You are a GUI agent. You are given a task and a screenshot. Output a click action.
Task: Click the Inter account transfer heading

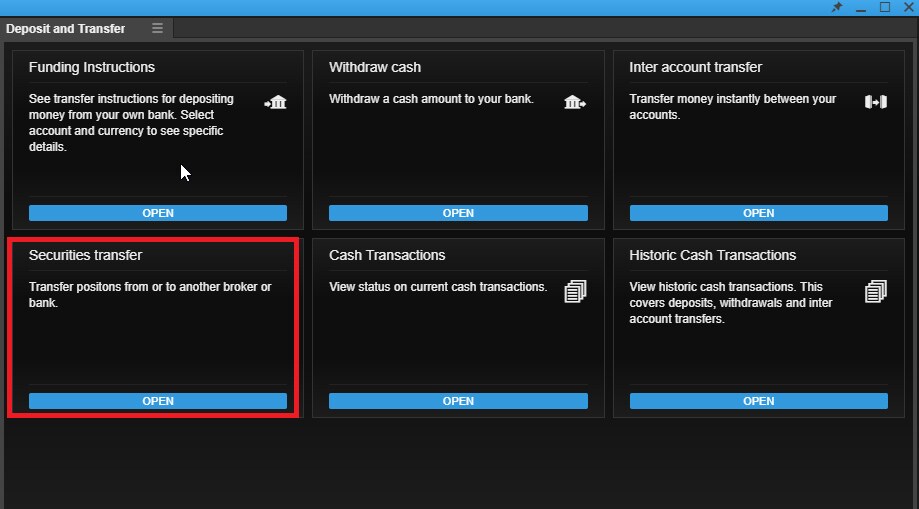[x=696, y=67]
